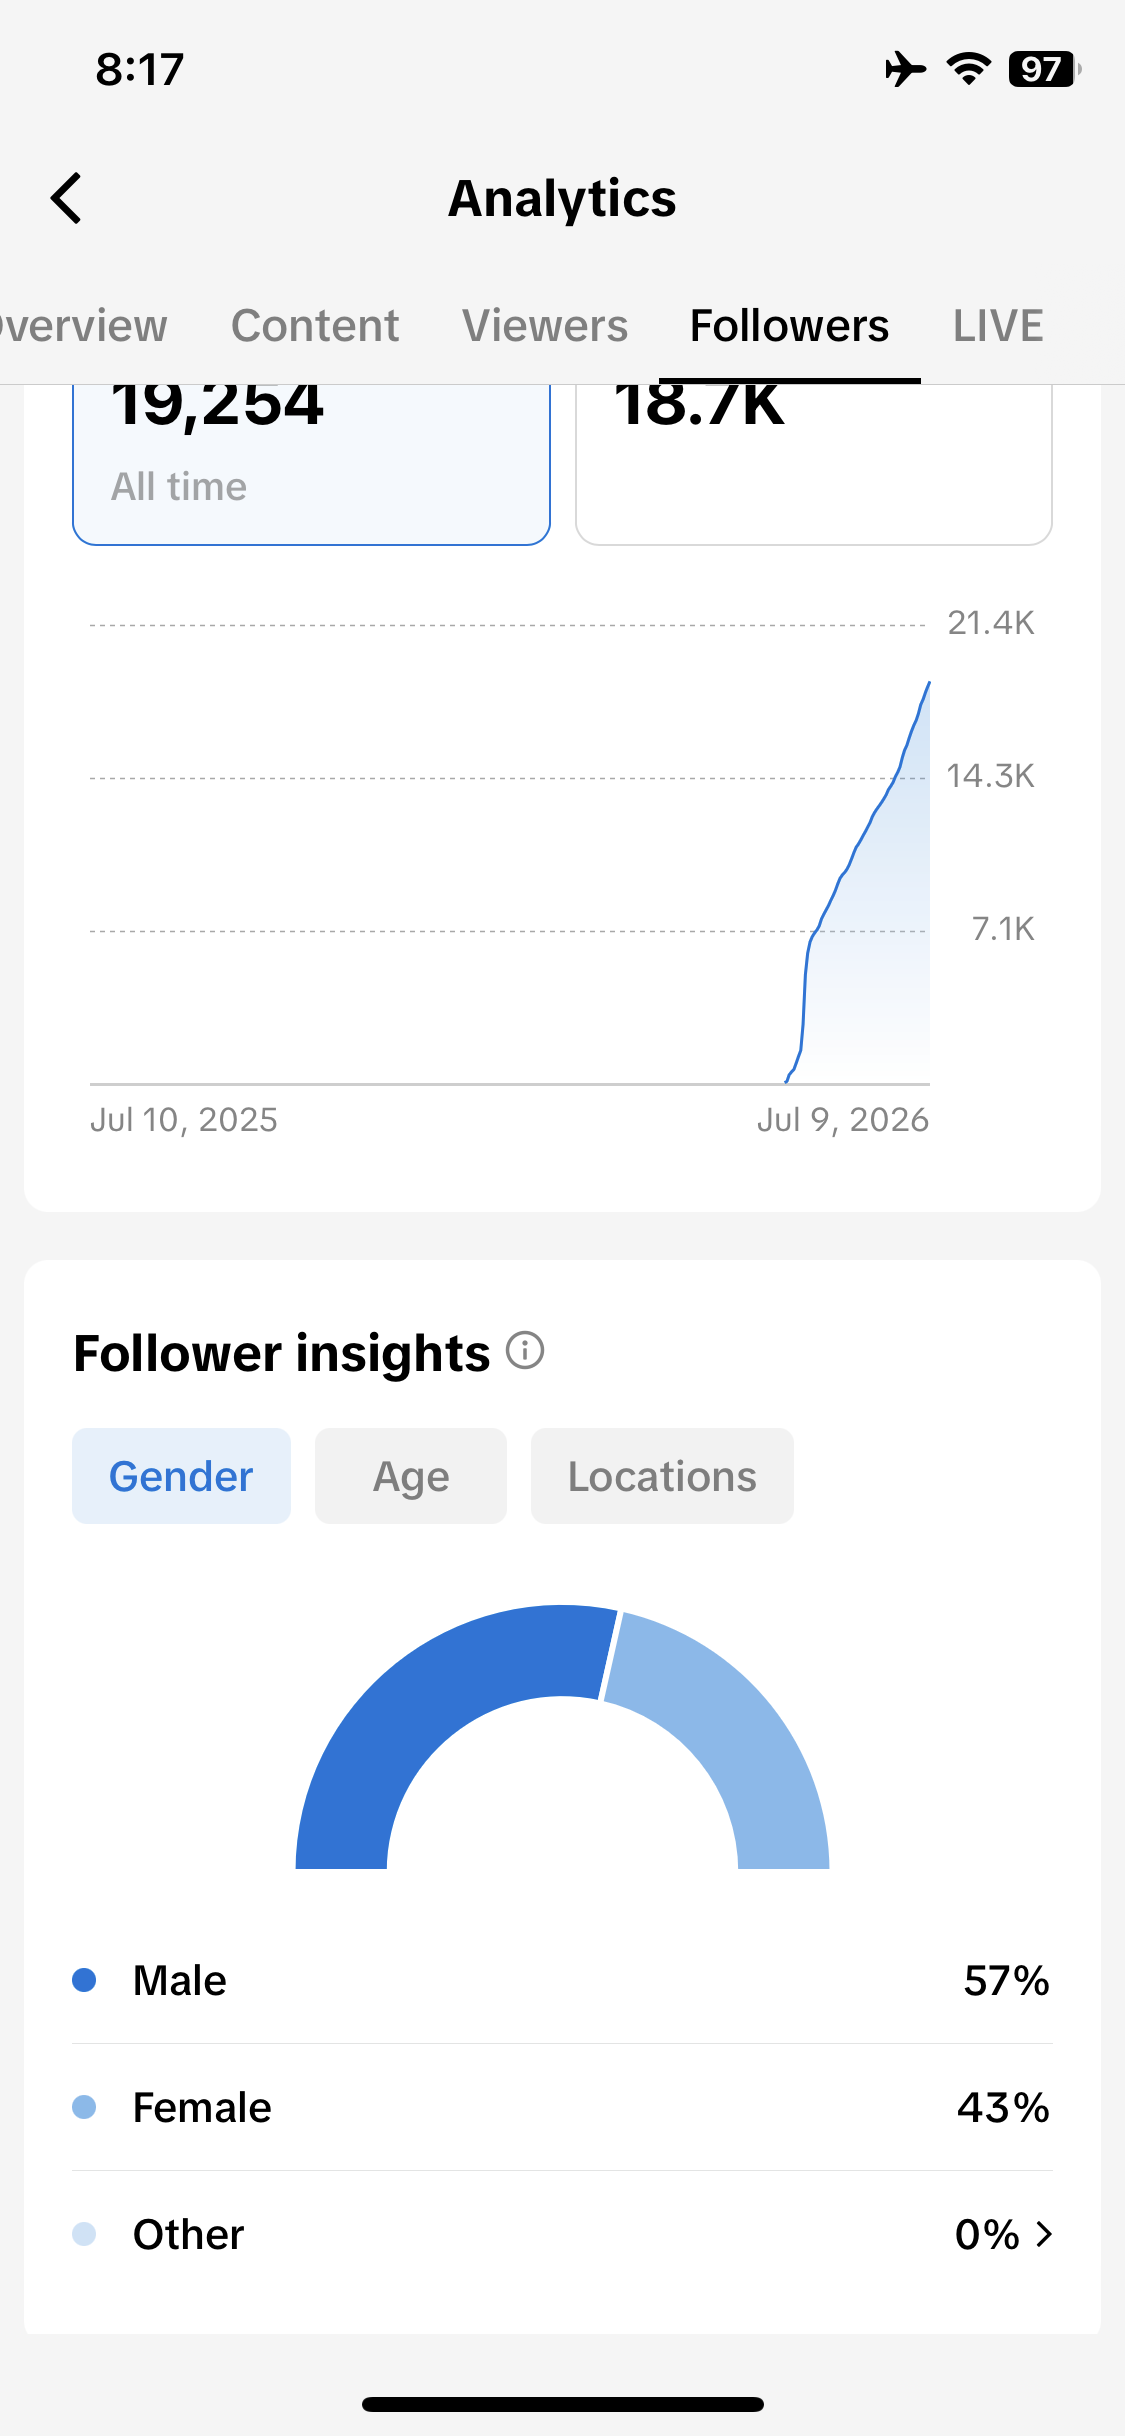The height and width of the screenshot is (2436, 1125).
Task: Switch to the Content tab
Action: 315,326
